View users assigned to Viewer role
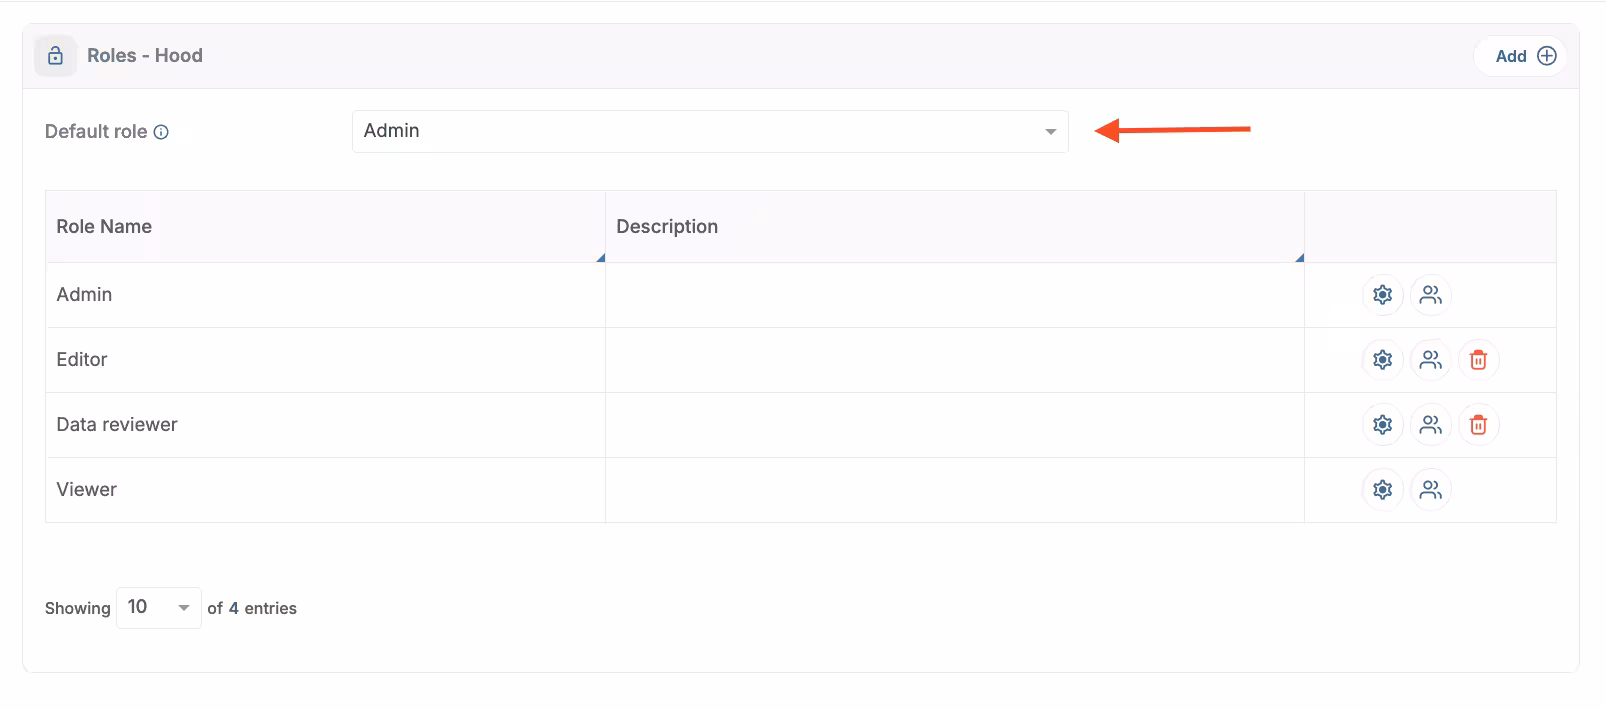 click(x=1430, y=490)
